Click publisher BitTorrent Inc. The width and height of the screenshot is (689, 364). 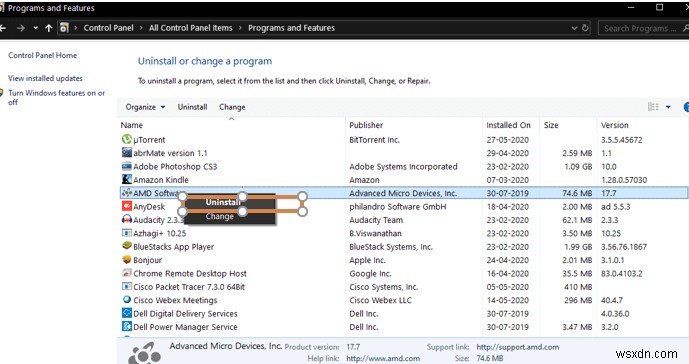(x=374, y=140)
